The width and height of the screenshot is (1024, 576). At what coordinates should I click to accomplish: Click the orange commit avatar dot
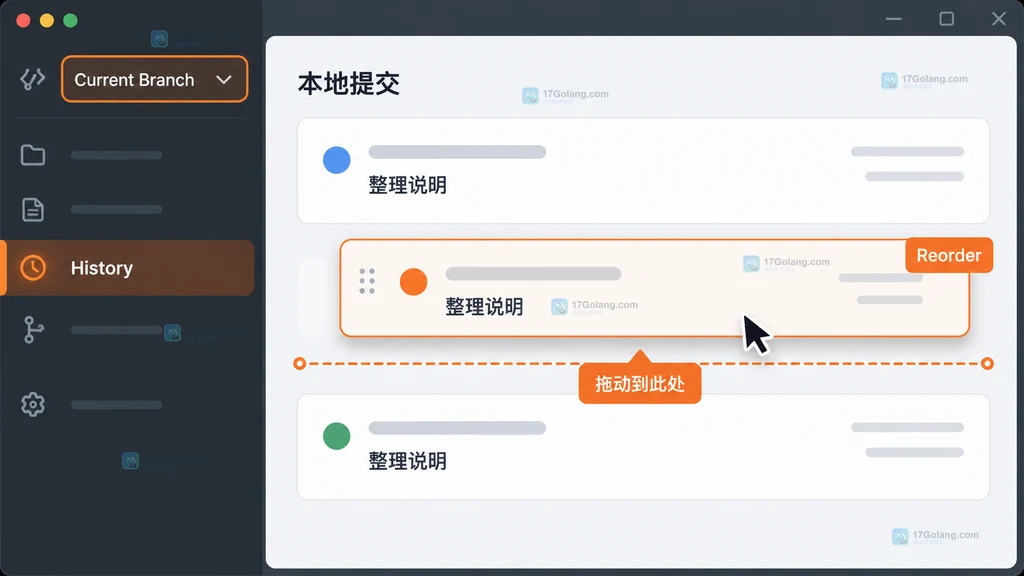(x=413, y=281)
